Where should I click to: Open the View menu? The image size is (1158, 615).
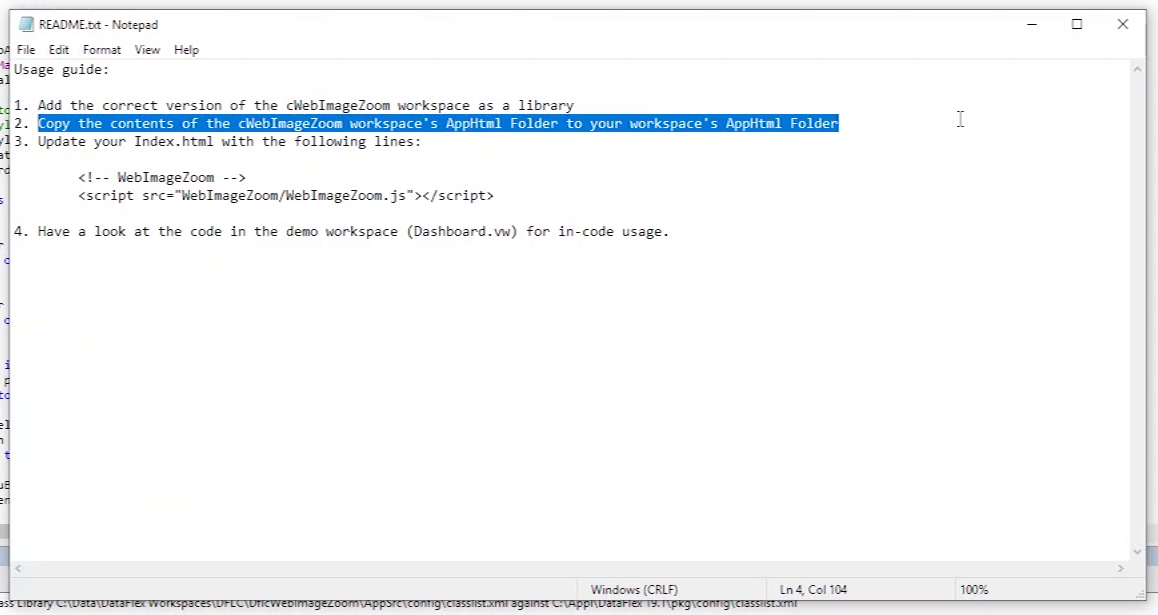pos(147,50)
